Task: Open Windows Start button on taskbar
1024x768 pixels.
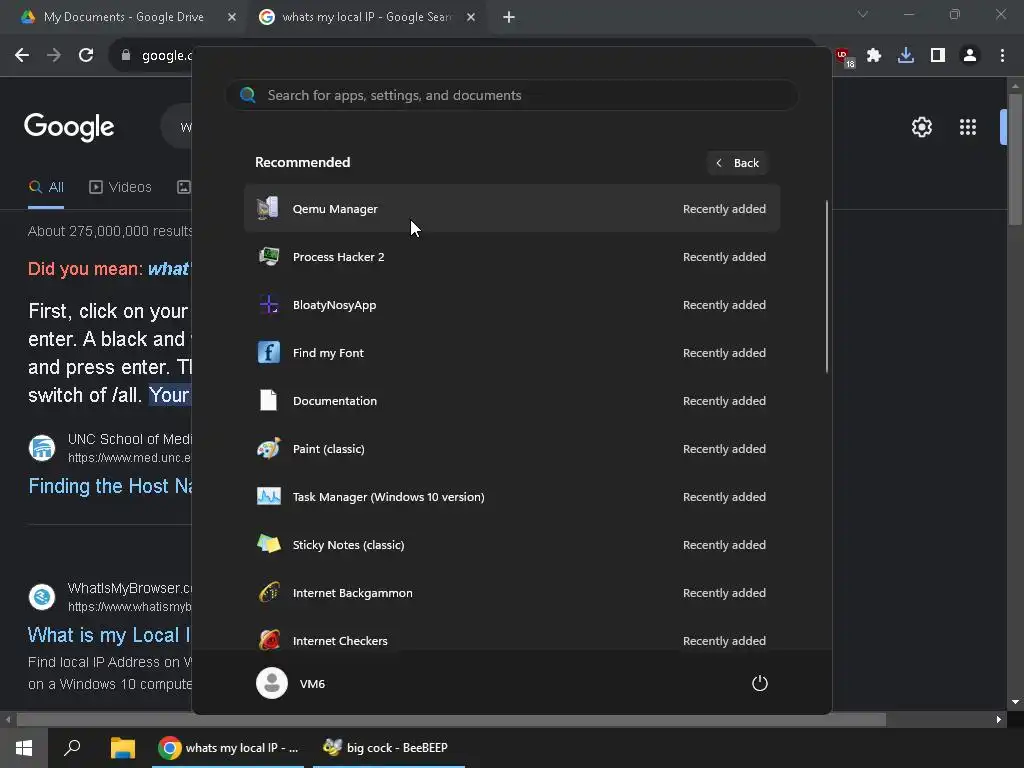Action: click(x=24, y=748)
